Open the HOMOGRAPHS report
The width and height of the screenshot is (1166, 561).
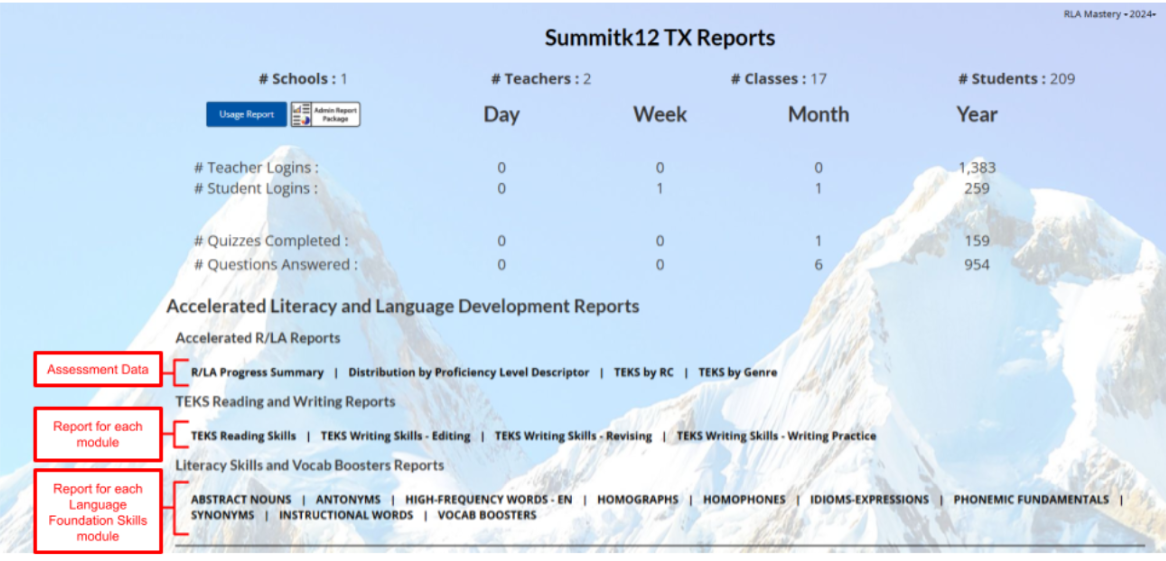[637, 499]
